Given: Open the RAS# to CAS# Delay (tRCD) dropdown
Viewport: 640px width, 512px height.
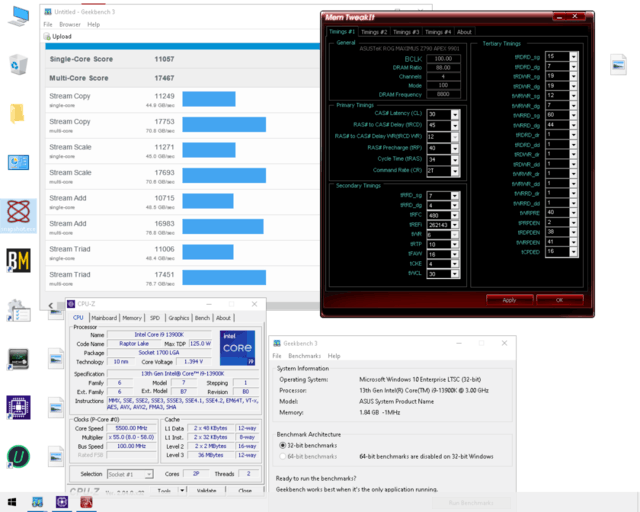Looking at the screenshot, I should pos(455,126).
